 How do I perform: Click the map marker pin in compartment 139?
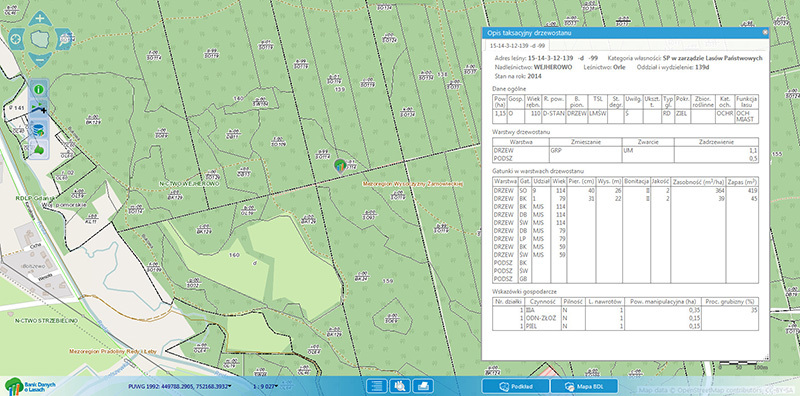point(339,166)
